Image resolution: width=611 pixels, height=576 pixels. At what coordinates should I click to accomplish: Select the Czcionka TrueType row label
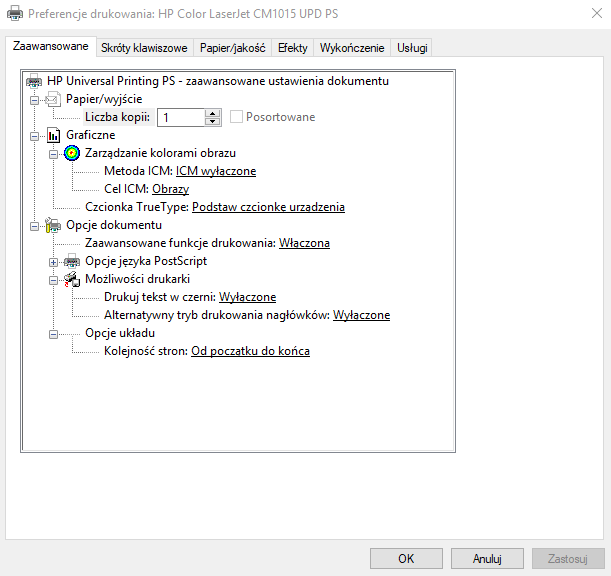tap(137, 207)
